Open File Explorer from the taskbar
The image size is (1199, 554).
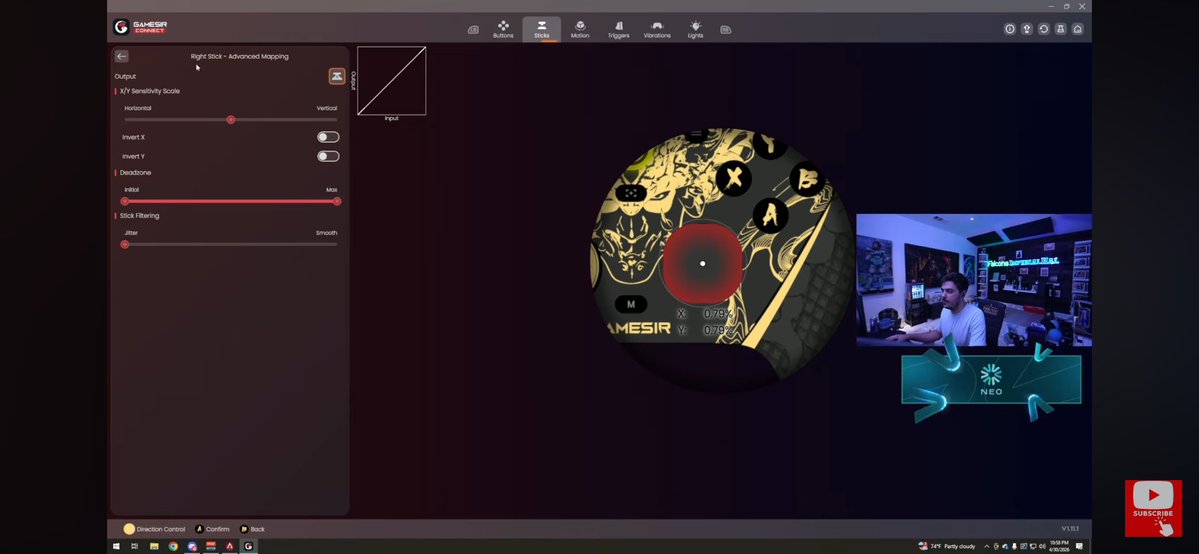pos(154,546)
